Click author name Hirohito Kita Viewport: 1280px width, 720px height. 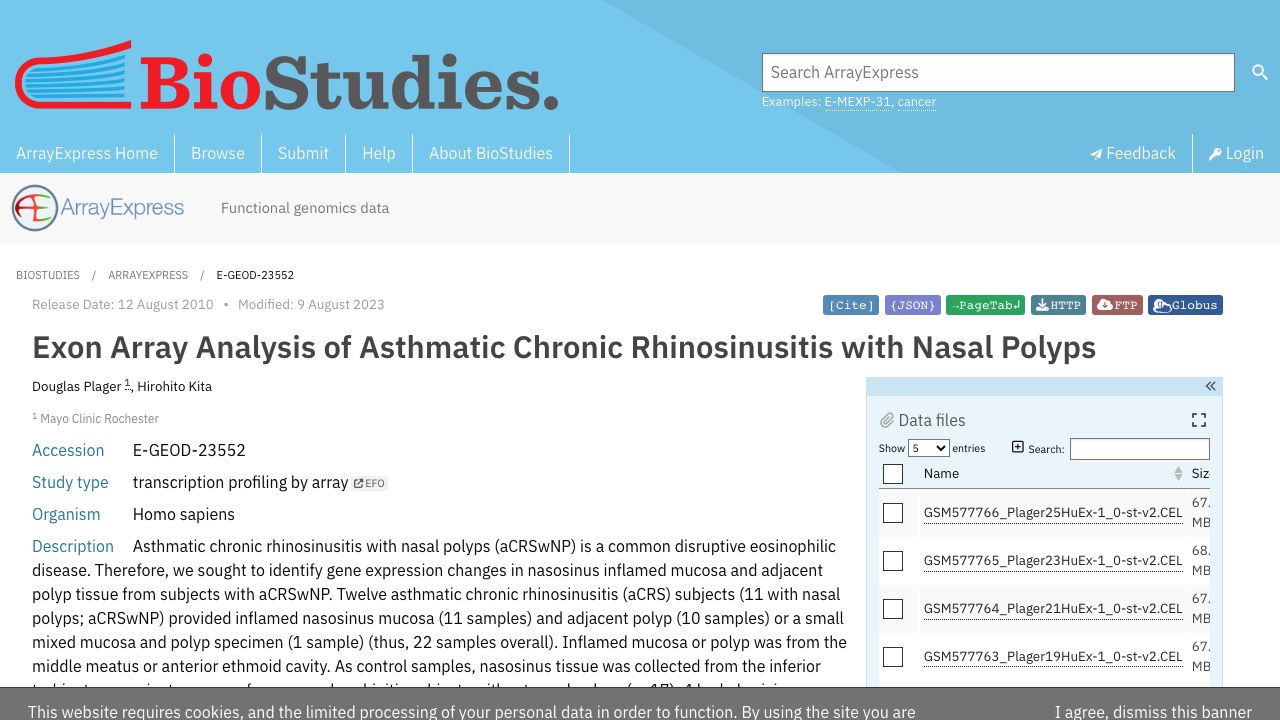[174, 387]
